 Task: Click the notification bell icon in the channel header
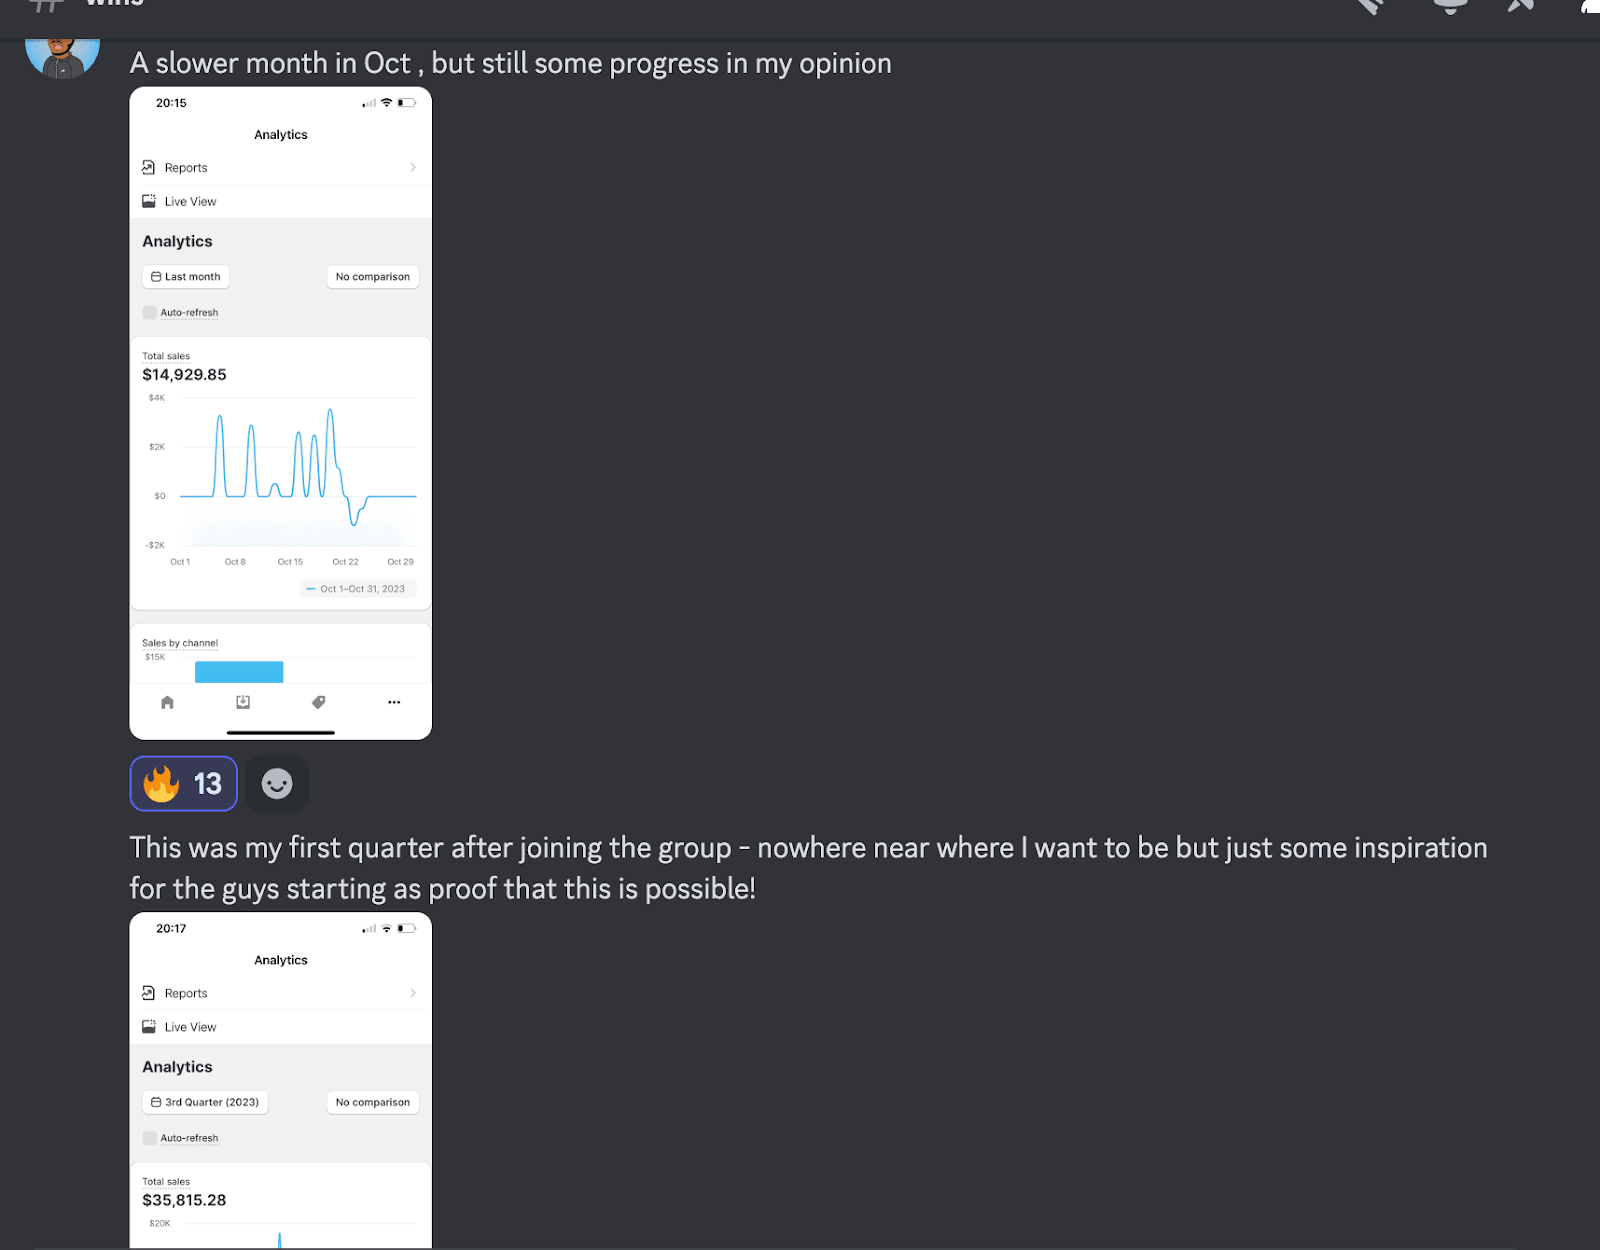coord(1450,6)
